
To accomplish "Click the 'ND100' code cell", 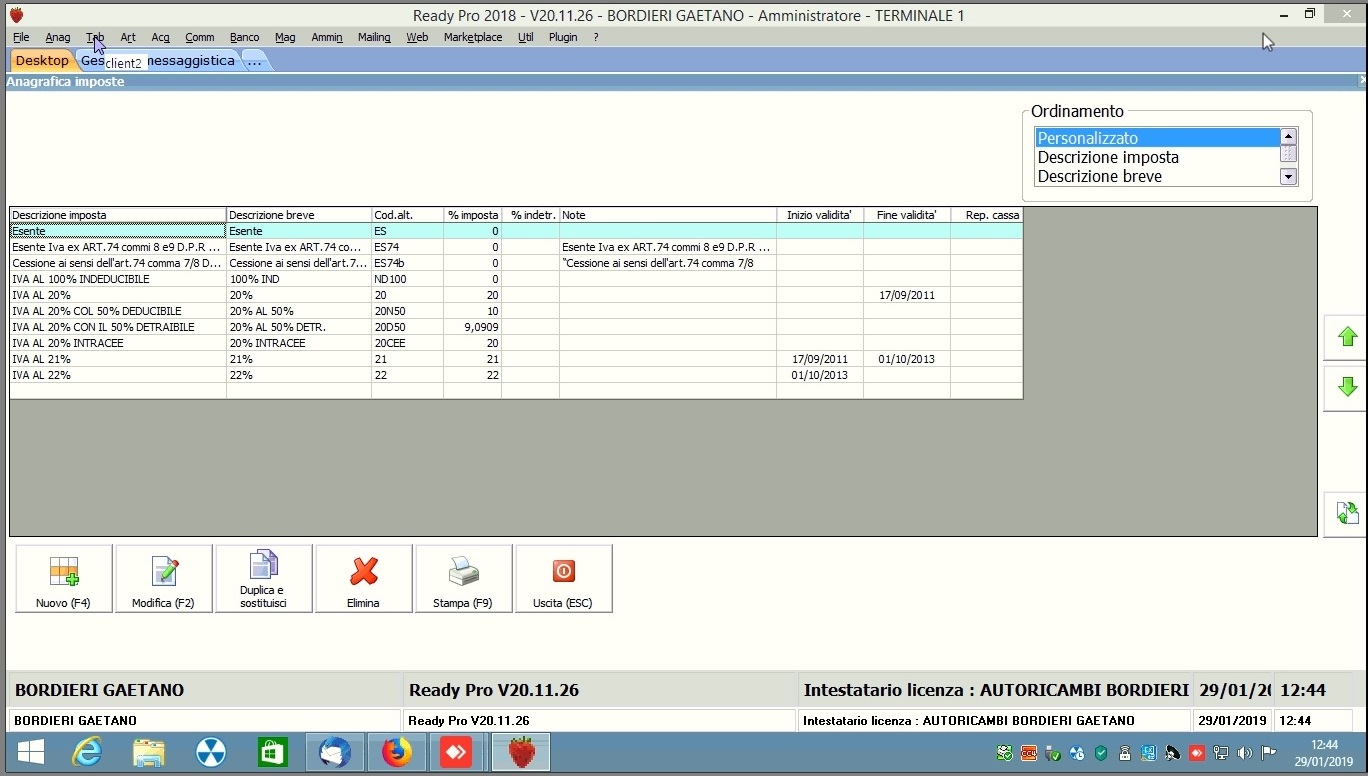I will click(x=407, y=279).
